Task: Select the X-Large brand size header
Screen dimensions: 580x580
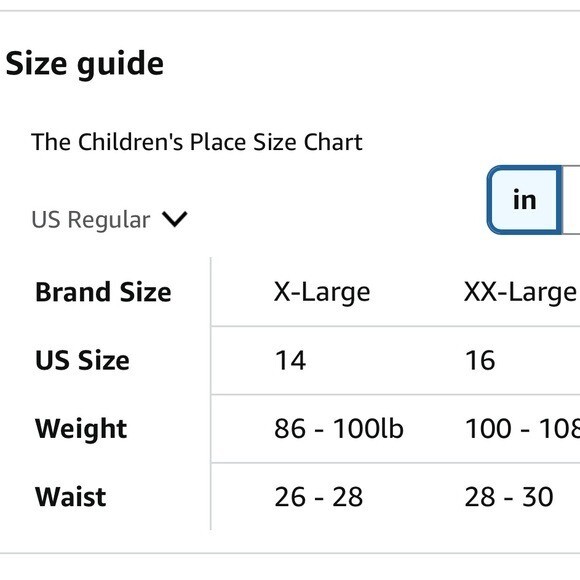Action: [322, 292]
